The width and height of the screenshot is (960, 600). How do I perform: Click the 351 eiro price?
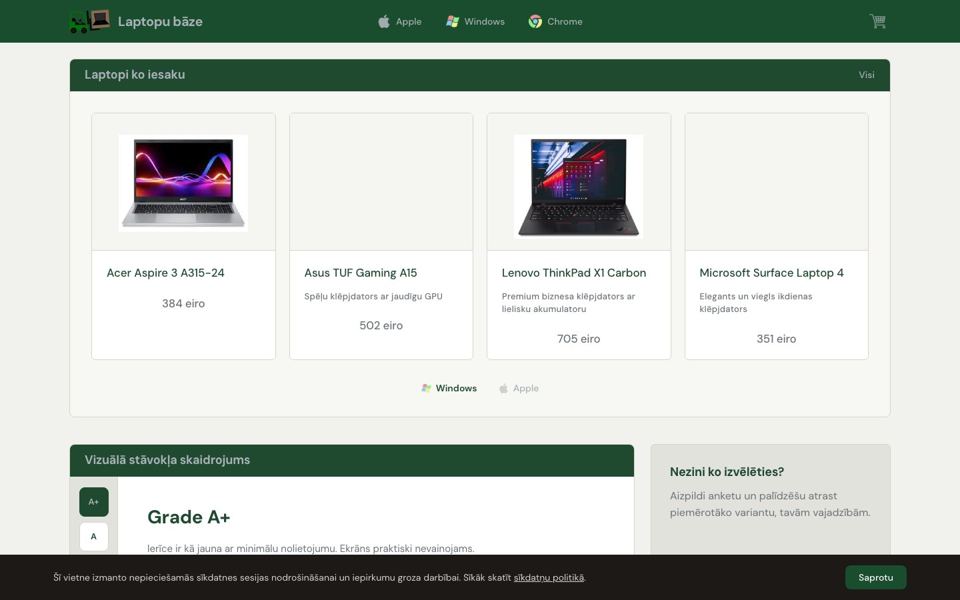[776, 339]
